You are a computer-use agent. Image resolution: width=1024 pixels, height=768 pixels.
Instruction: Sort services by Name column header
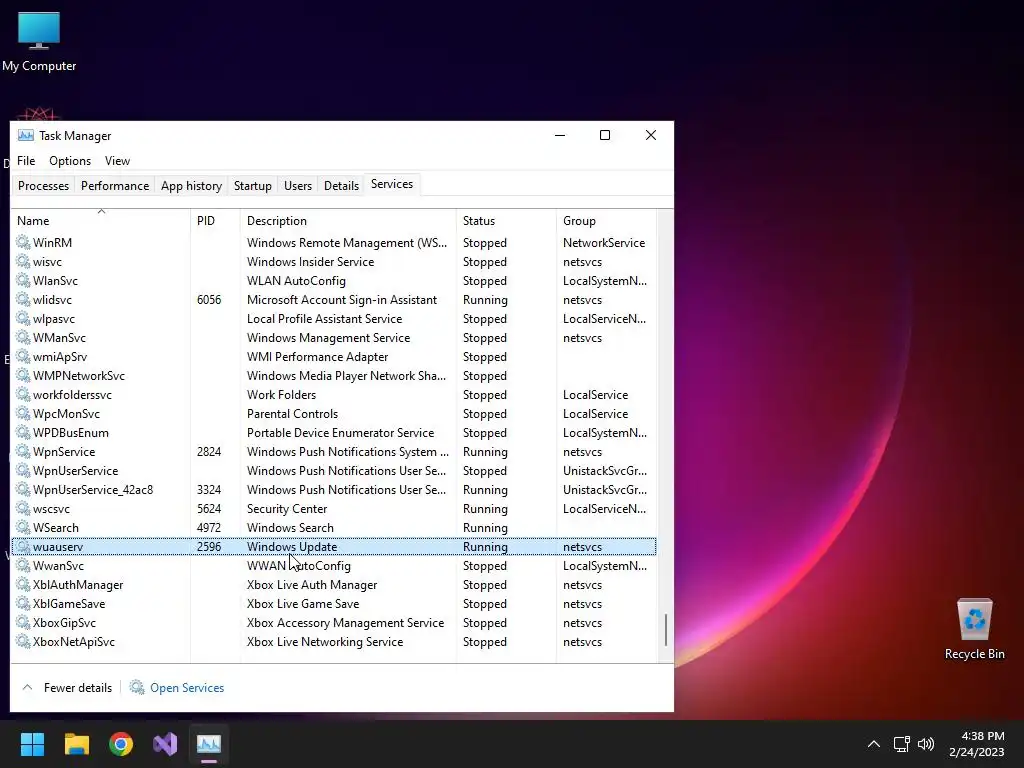coord(101,221)
